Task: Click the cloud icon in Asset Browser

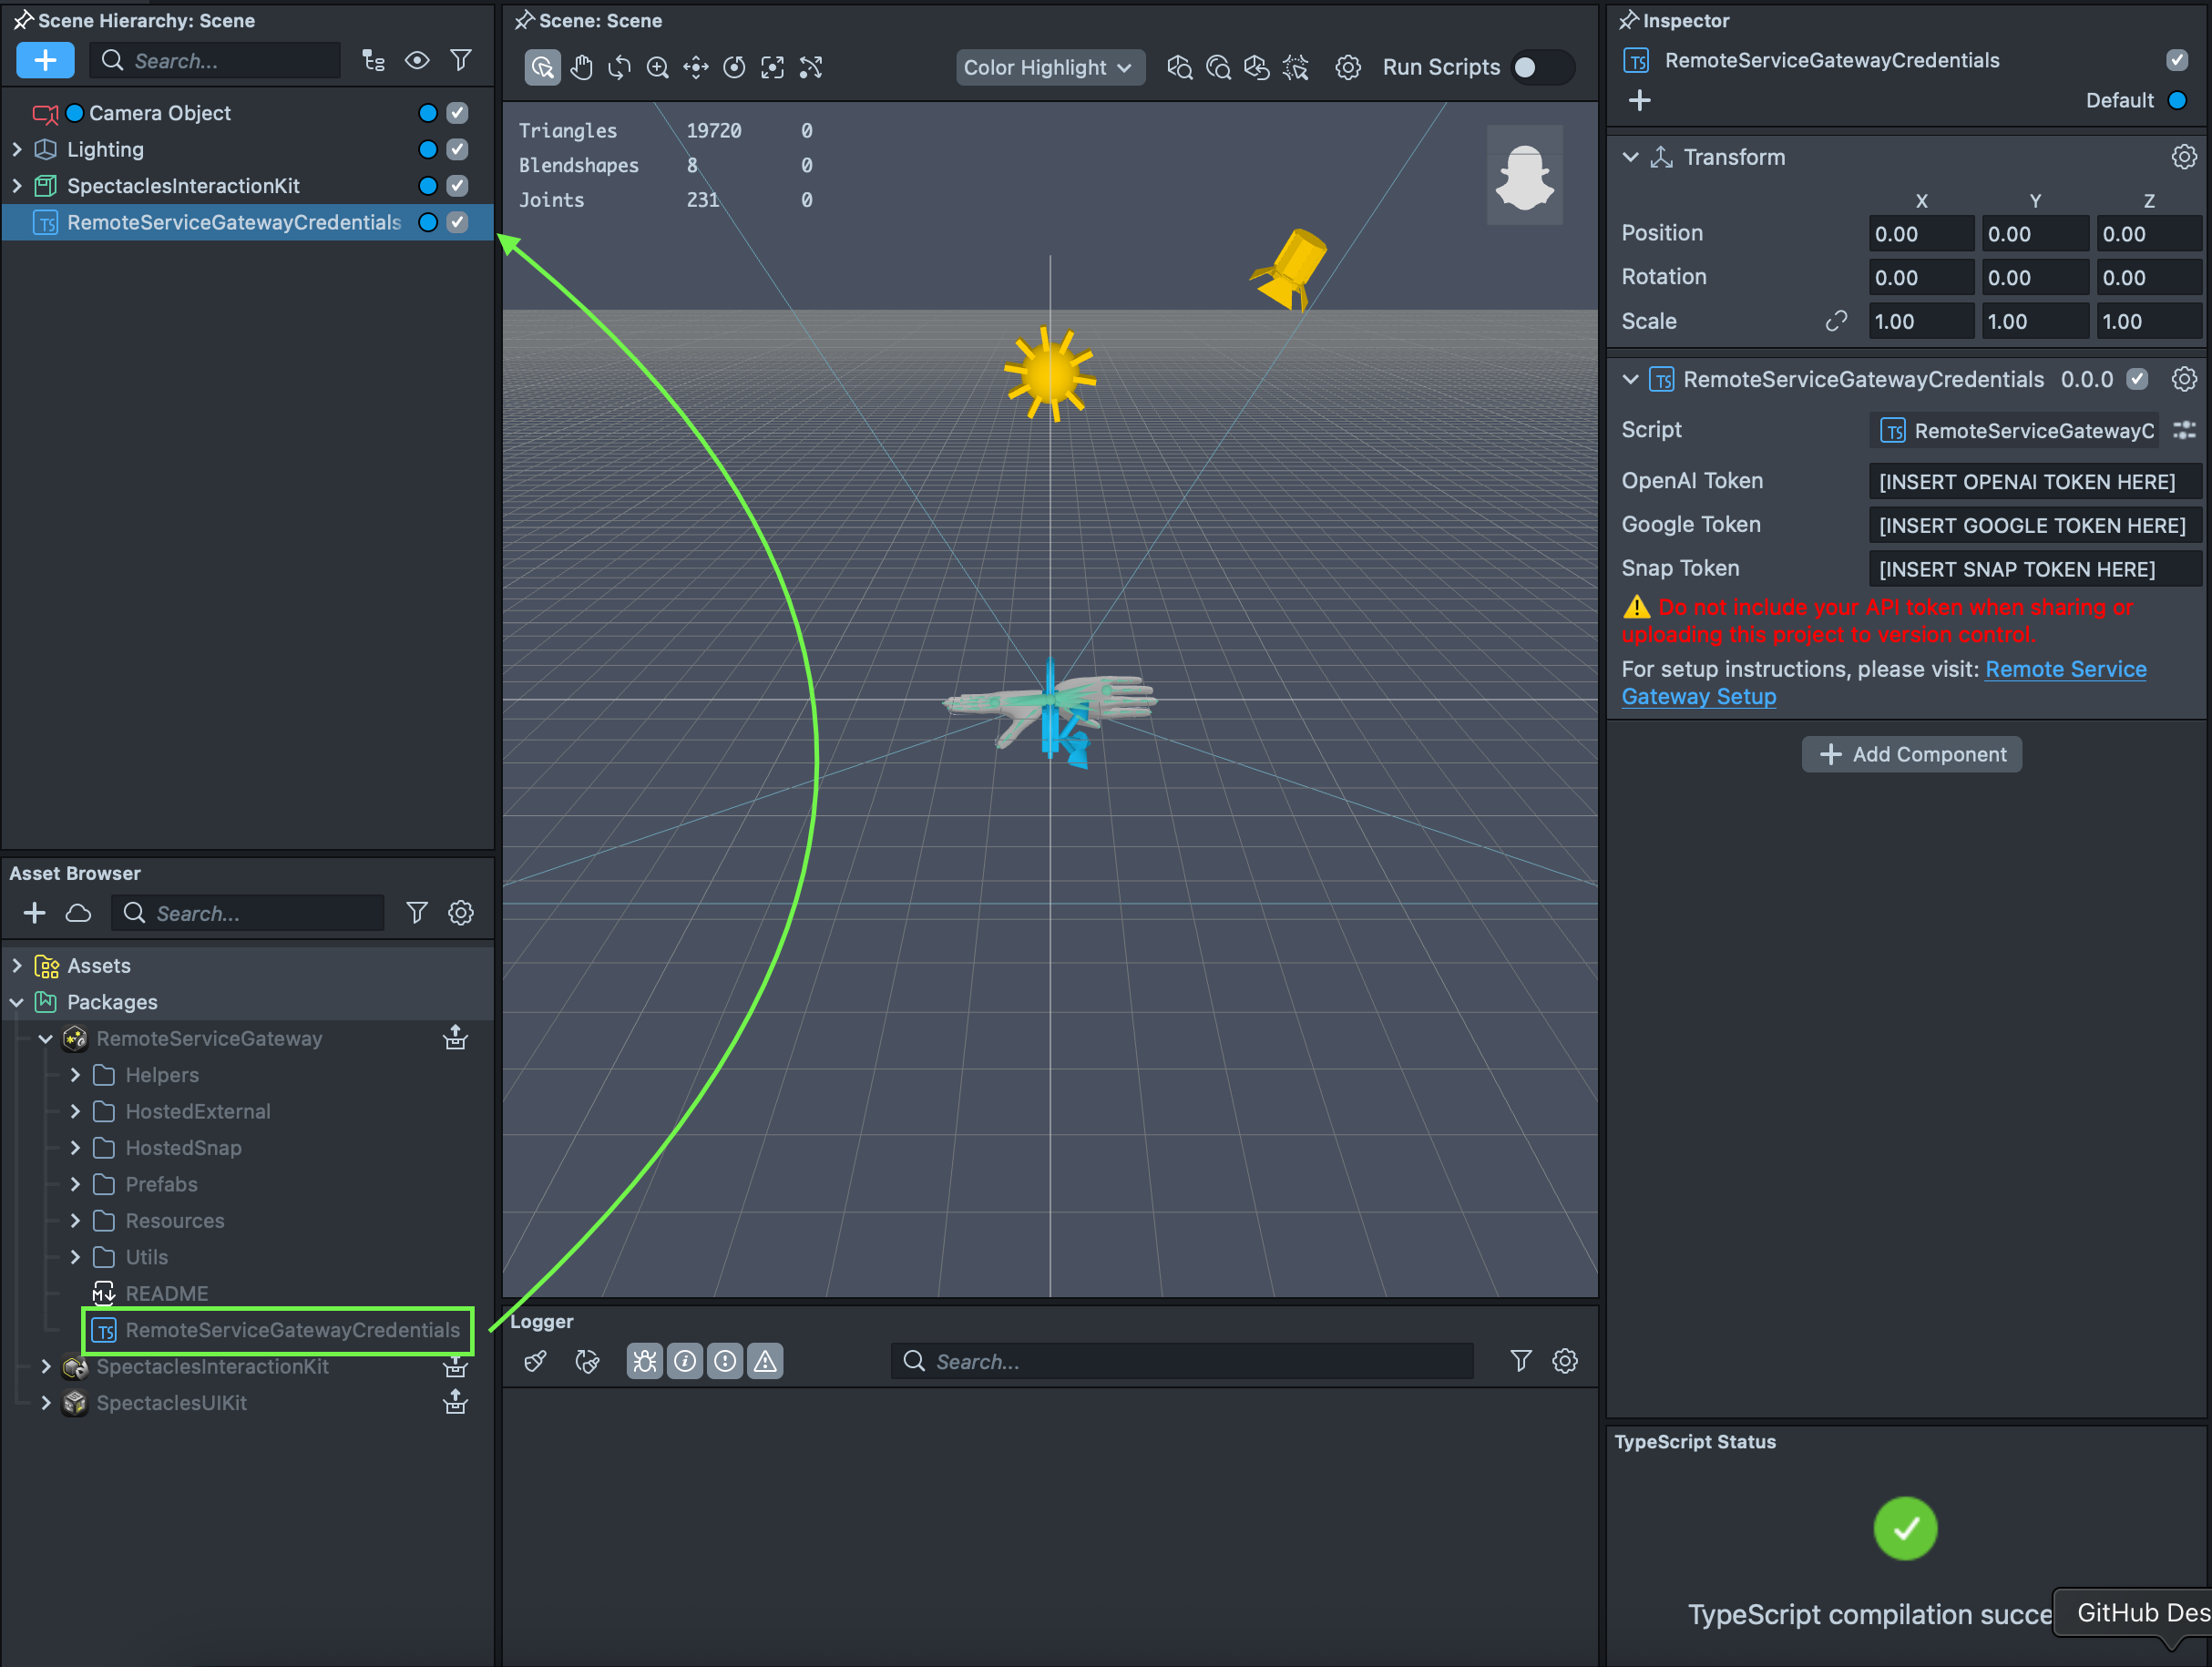Action: [78, 913]
